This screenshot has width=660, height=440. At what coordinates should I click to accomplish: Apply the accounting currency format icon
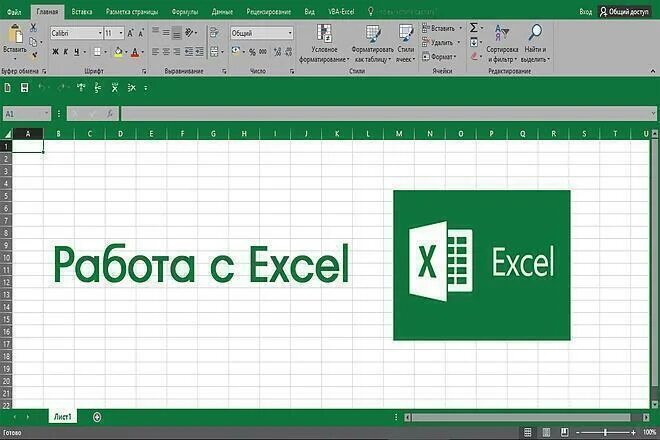pyautogui.click(x=236, y=51)
